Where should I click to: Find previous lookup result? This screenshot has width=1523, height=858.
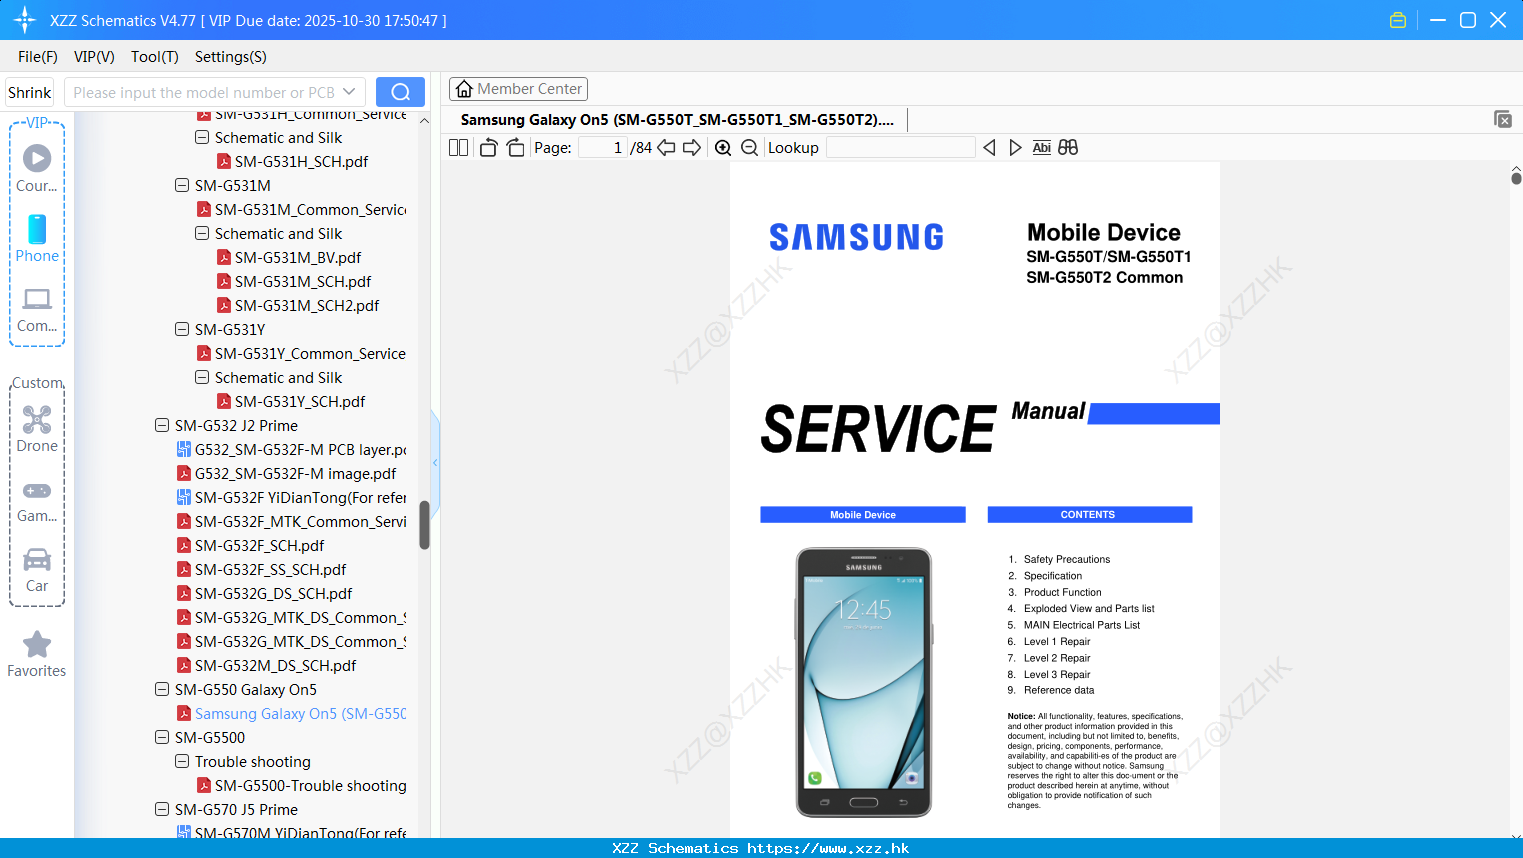pyautogui.click(x=989, y=147)
